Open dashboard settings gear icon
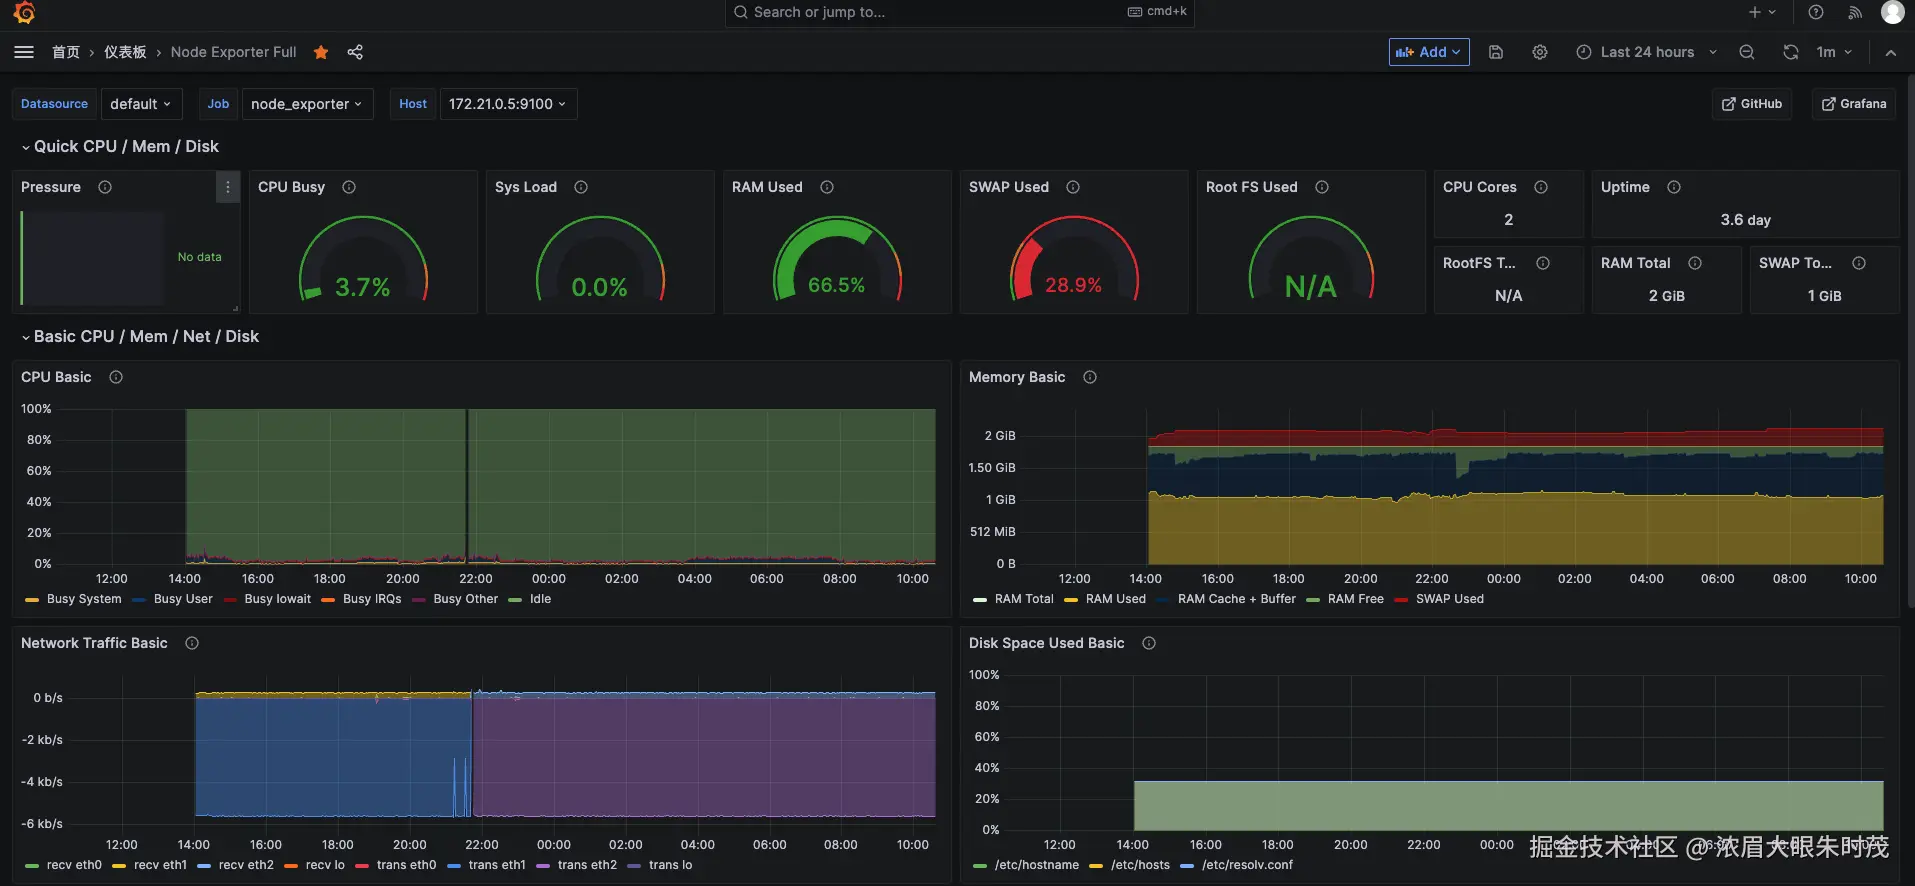Image resolution: width=1915 pixels, height=886 pixels. [1540, 52]
